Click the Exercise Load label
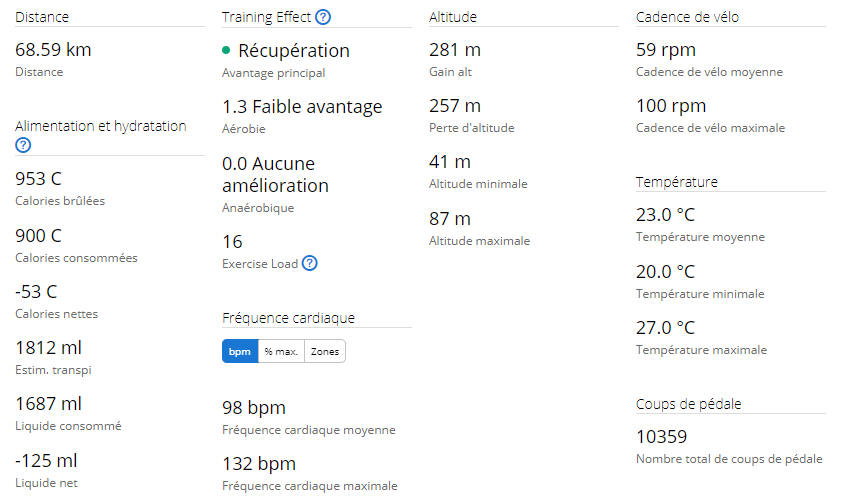 click(x=260, y=264)
